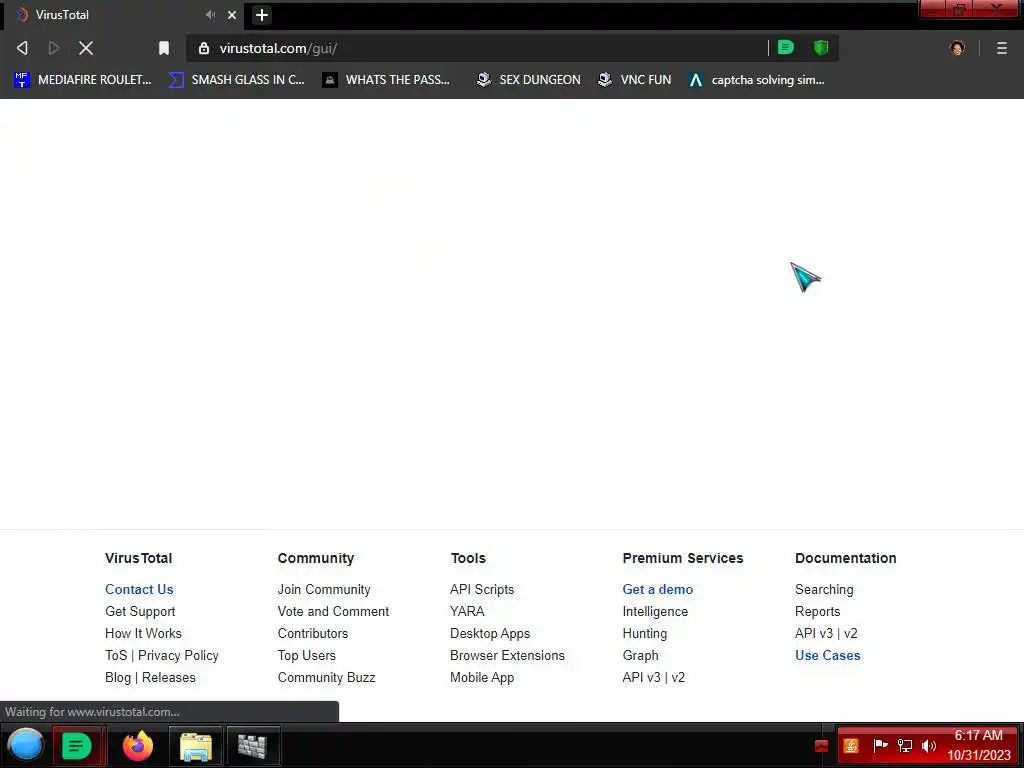Open the browser hamburger menu
The image size is (1024, 768).
pos(1002,48)
